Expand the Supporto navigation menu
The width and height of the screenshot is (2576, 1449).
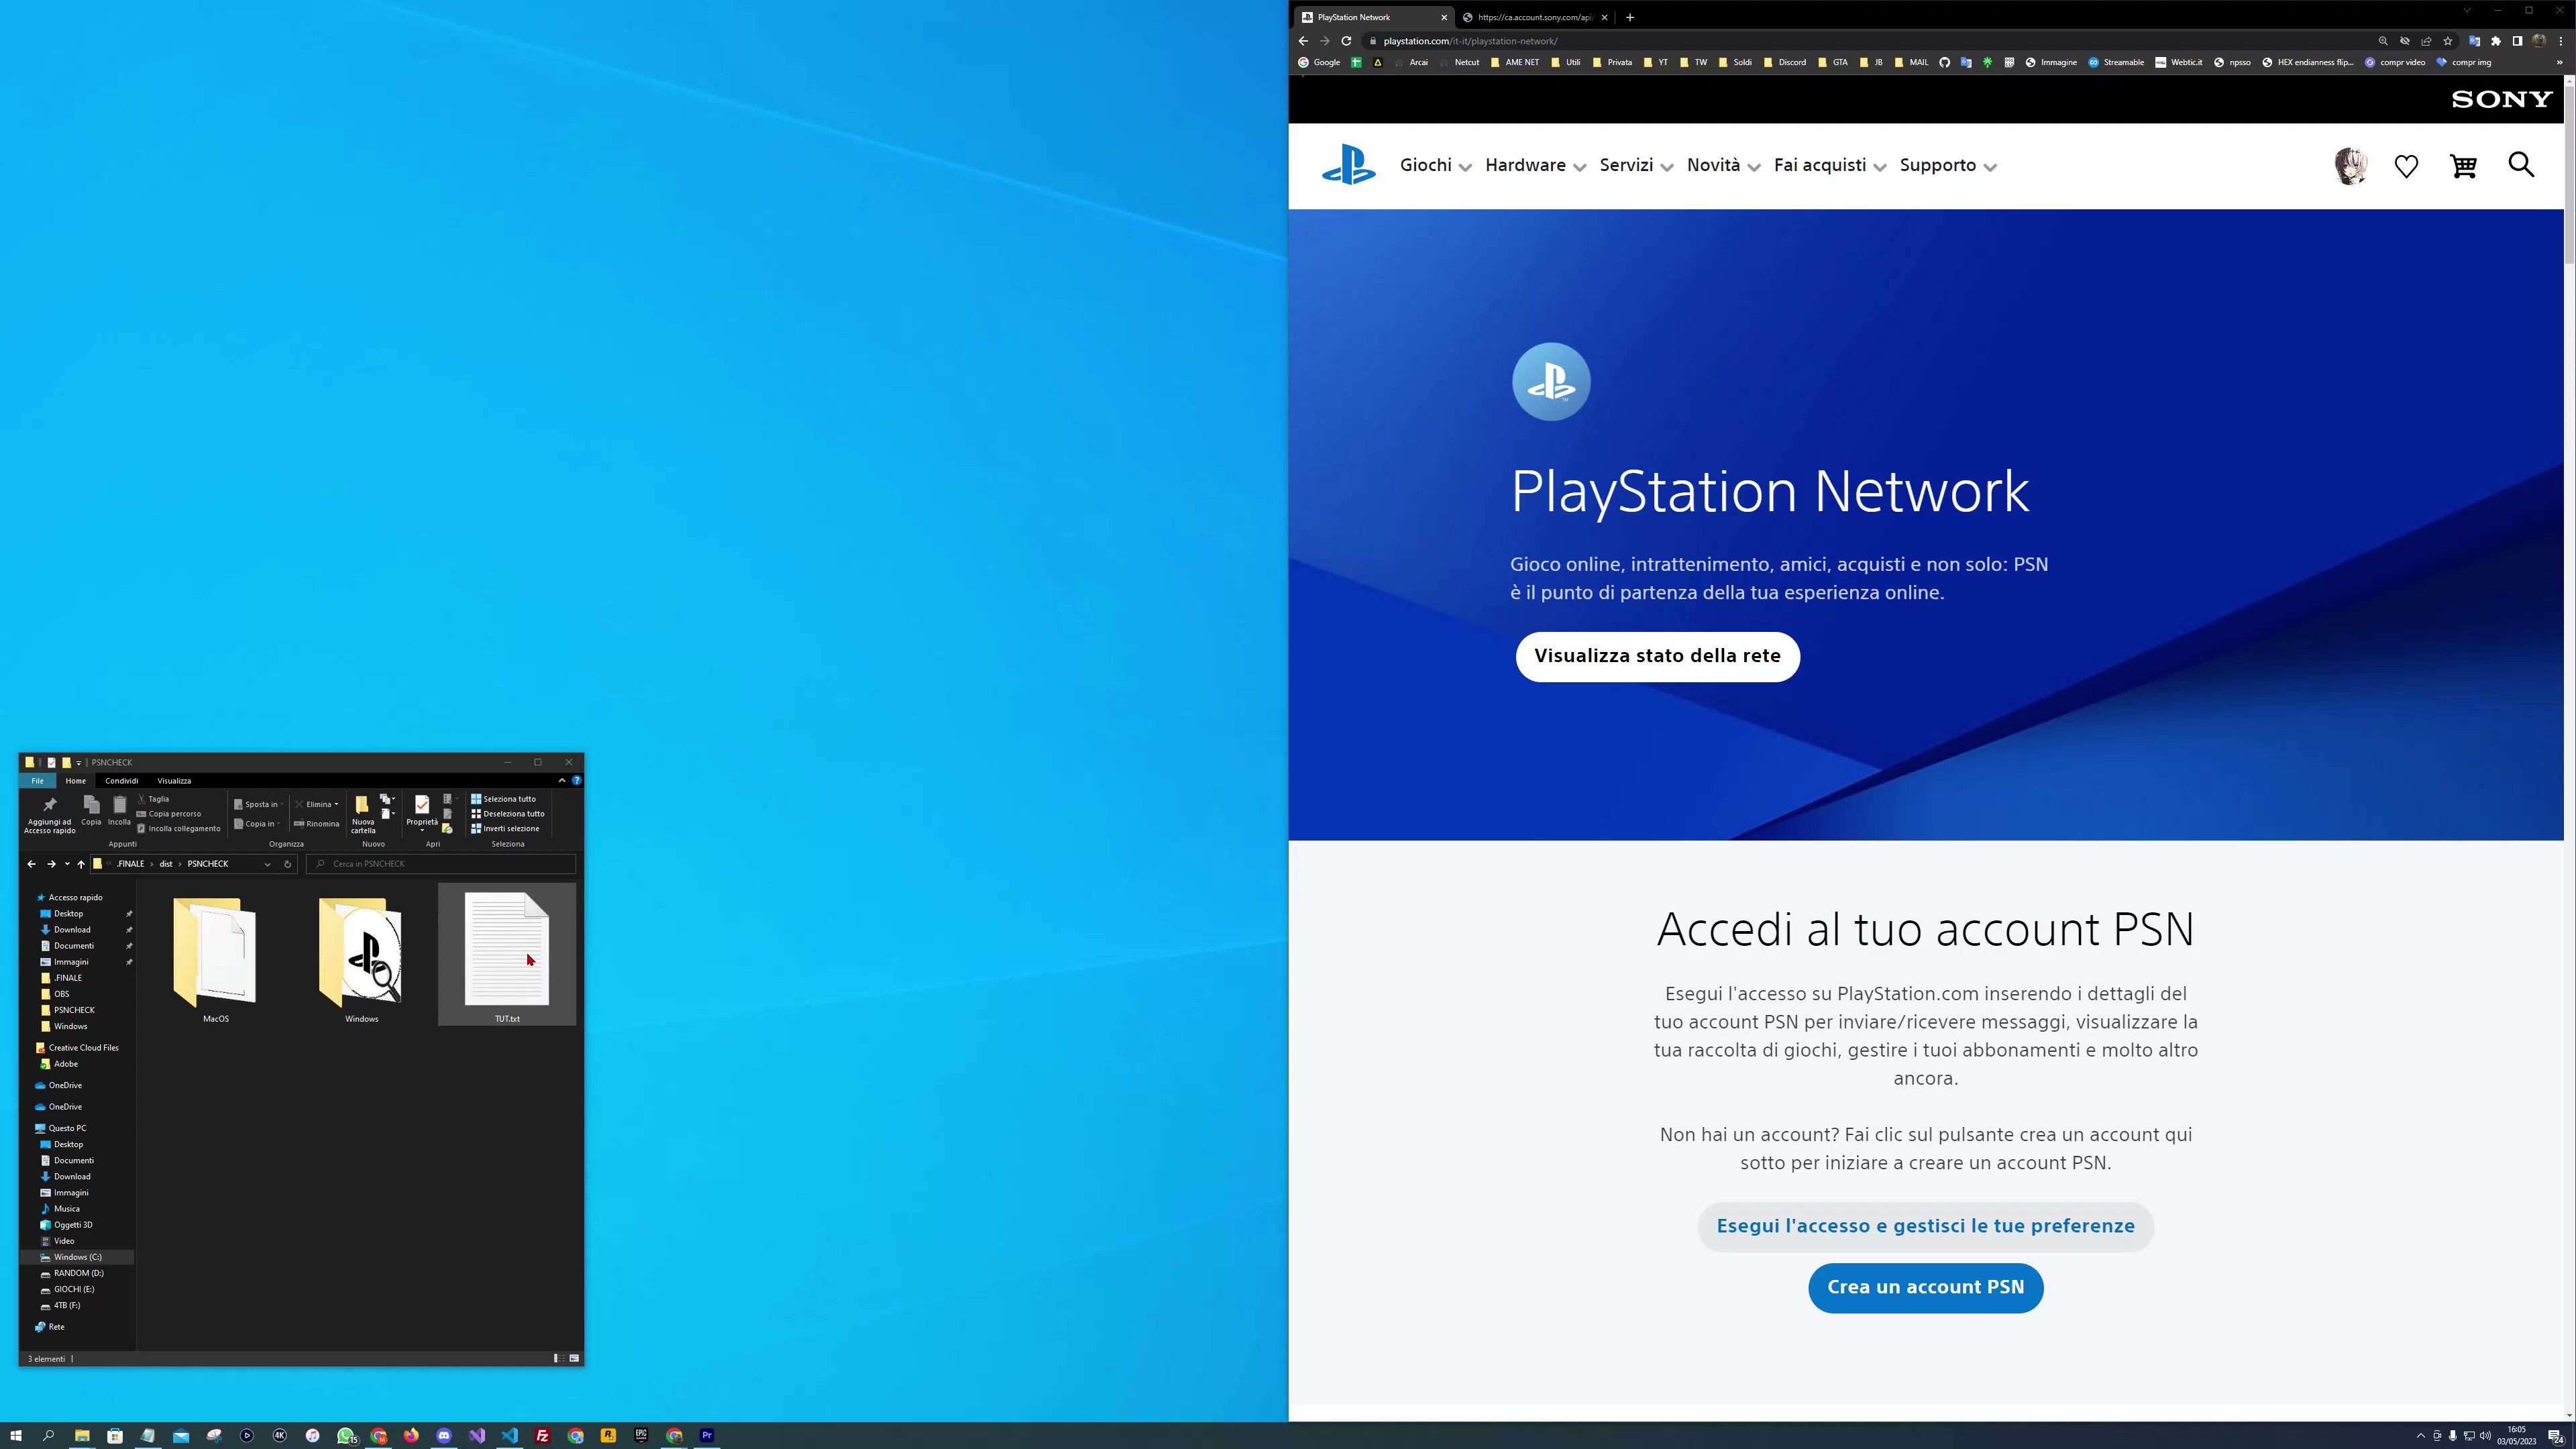(1948, 166)
